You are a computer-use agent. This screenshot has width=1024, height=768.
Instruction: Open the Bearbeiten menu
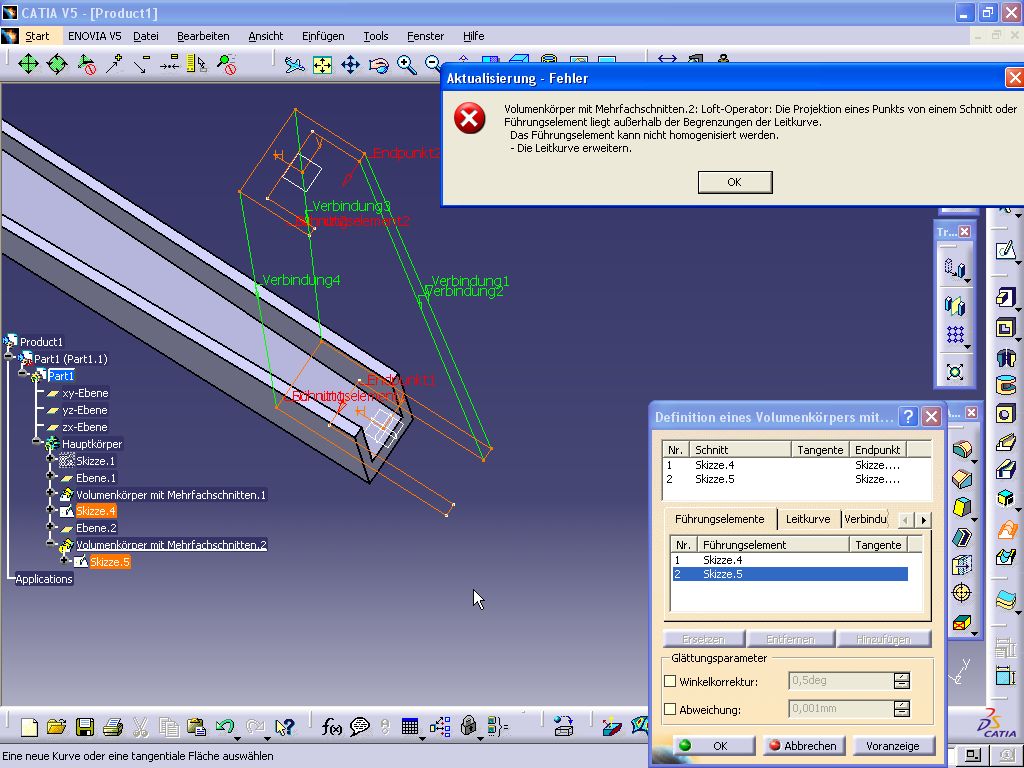203,36
